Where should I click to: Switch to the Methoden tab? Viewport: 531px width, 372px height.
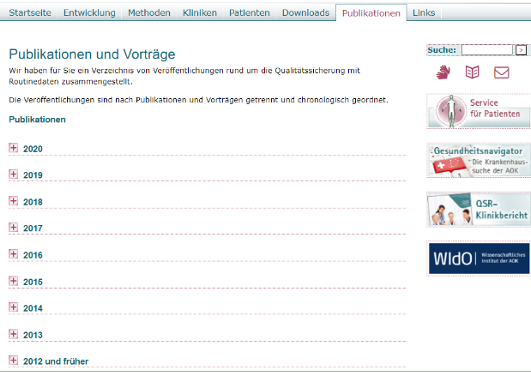point(149,13)
